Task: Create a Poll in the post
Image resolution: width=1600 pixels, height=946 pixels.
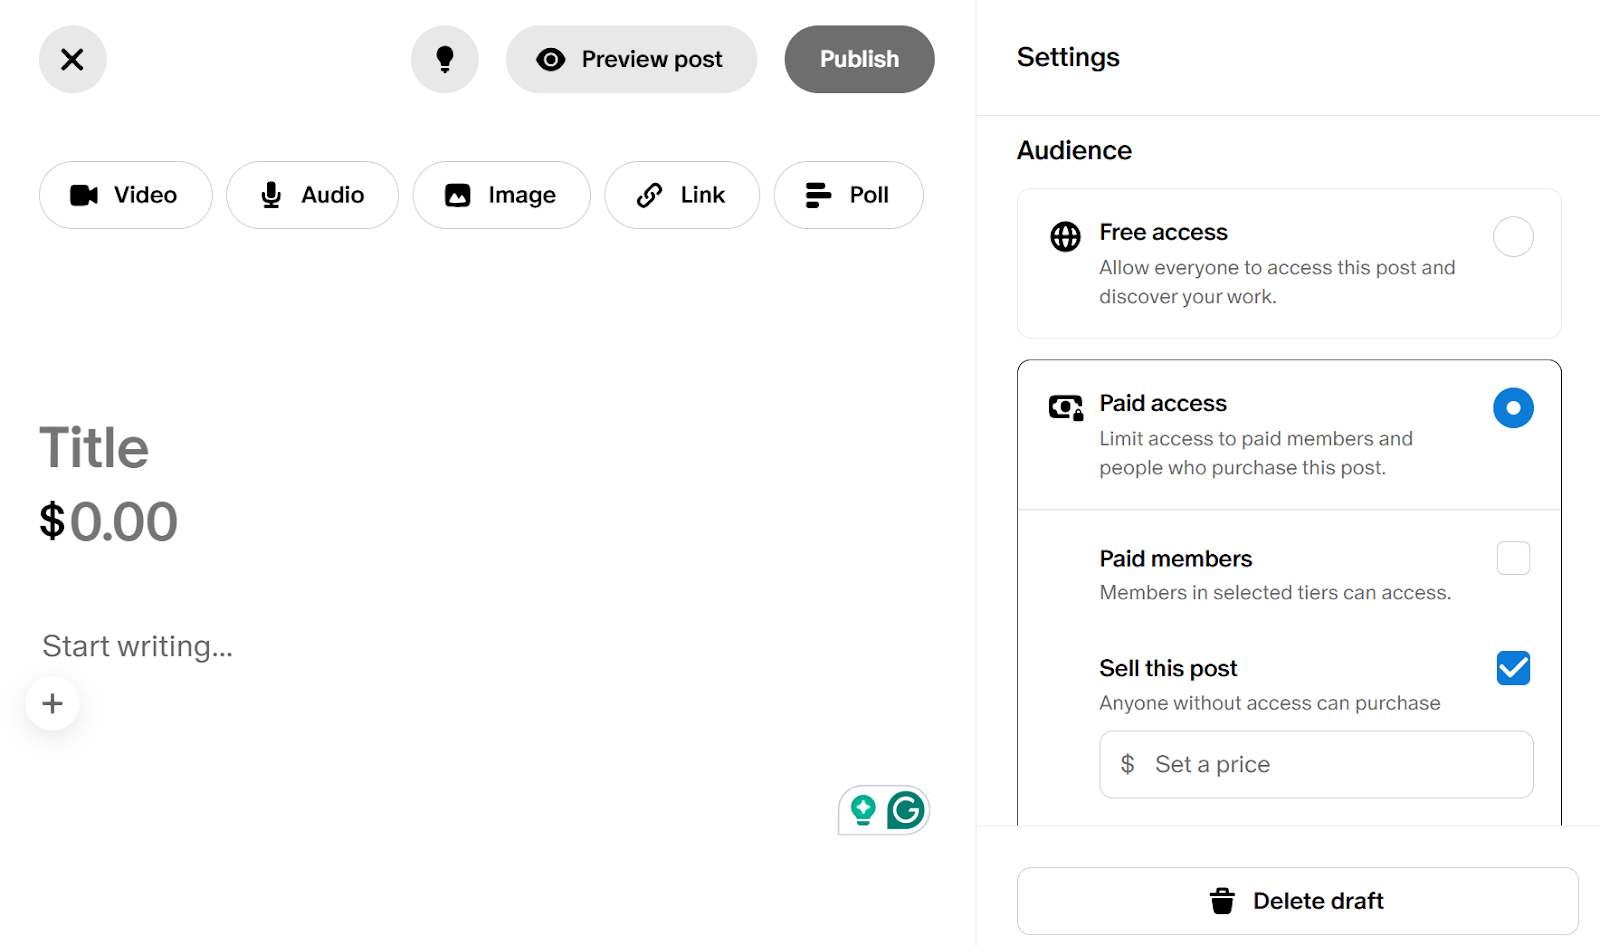Action: [x=848, y=195]
